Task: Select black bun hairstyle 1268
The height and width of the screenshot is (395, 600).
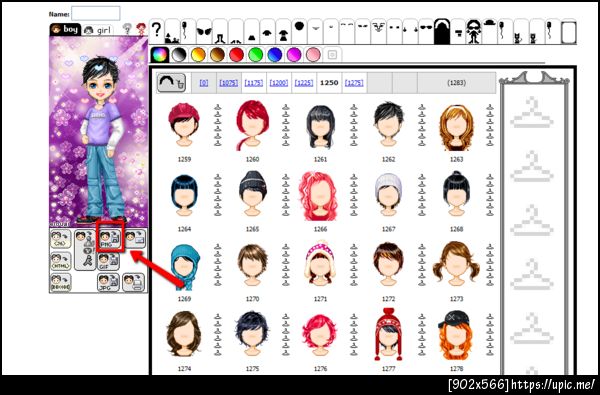Action: 456,194
